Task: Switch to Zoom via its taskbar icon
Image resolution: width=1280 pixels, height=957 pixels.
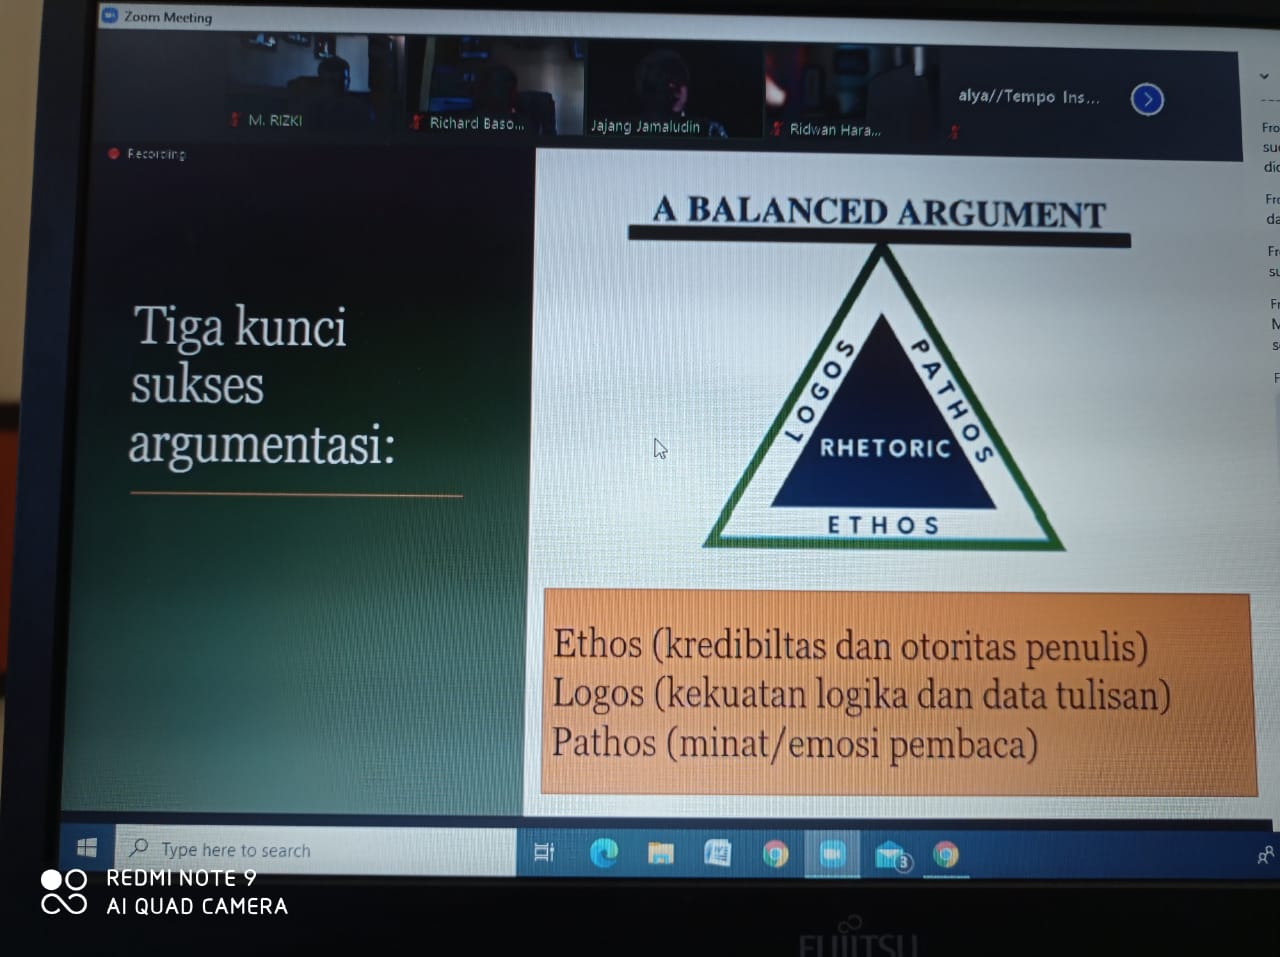Action: click(832, 854)
